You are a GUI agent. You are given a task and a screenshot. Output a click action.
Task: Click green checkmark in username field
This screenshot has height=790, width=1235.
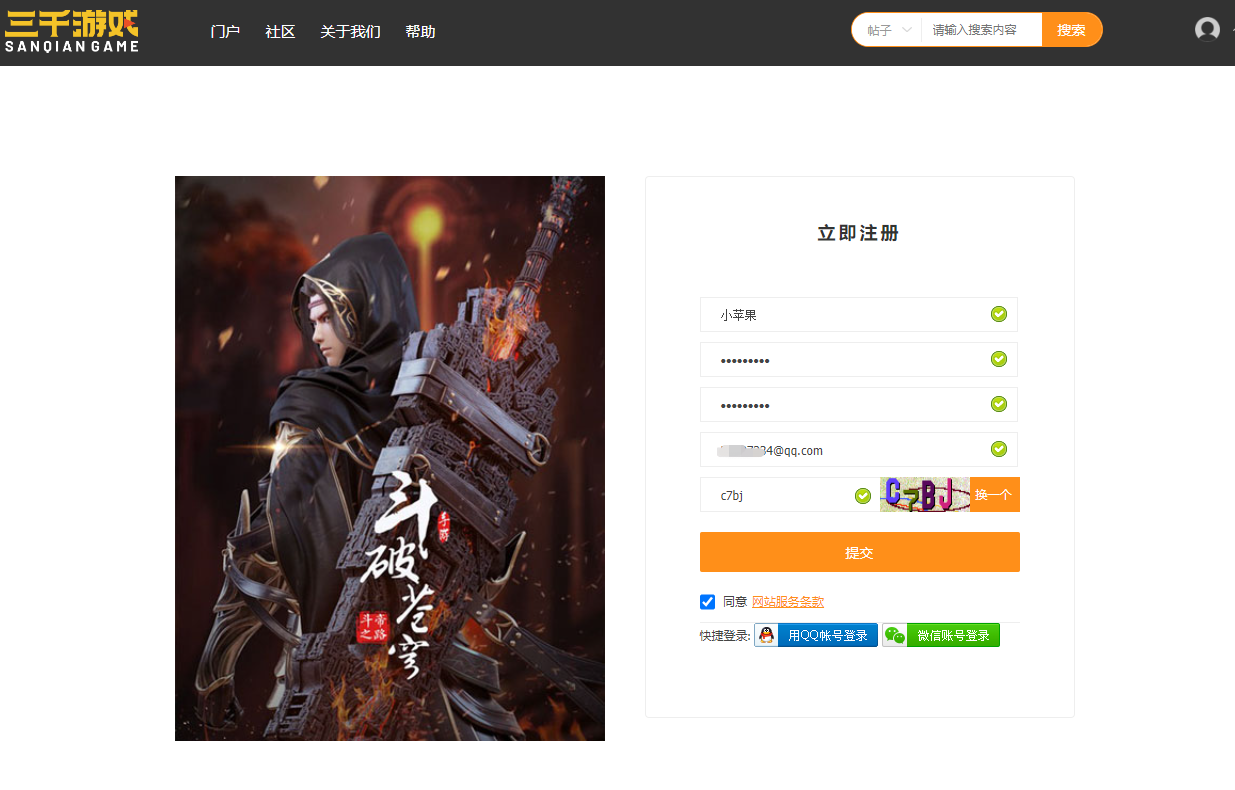[998, 314]
